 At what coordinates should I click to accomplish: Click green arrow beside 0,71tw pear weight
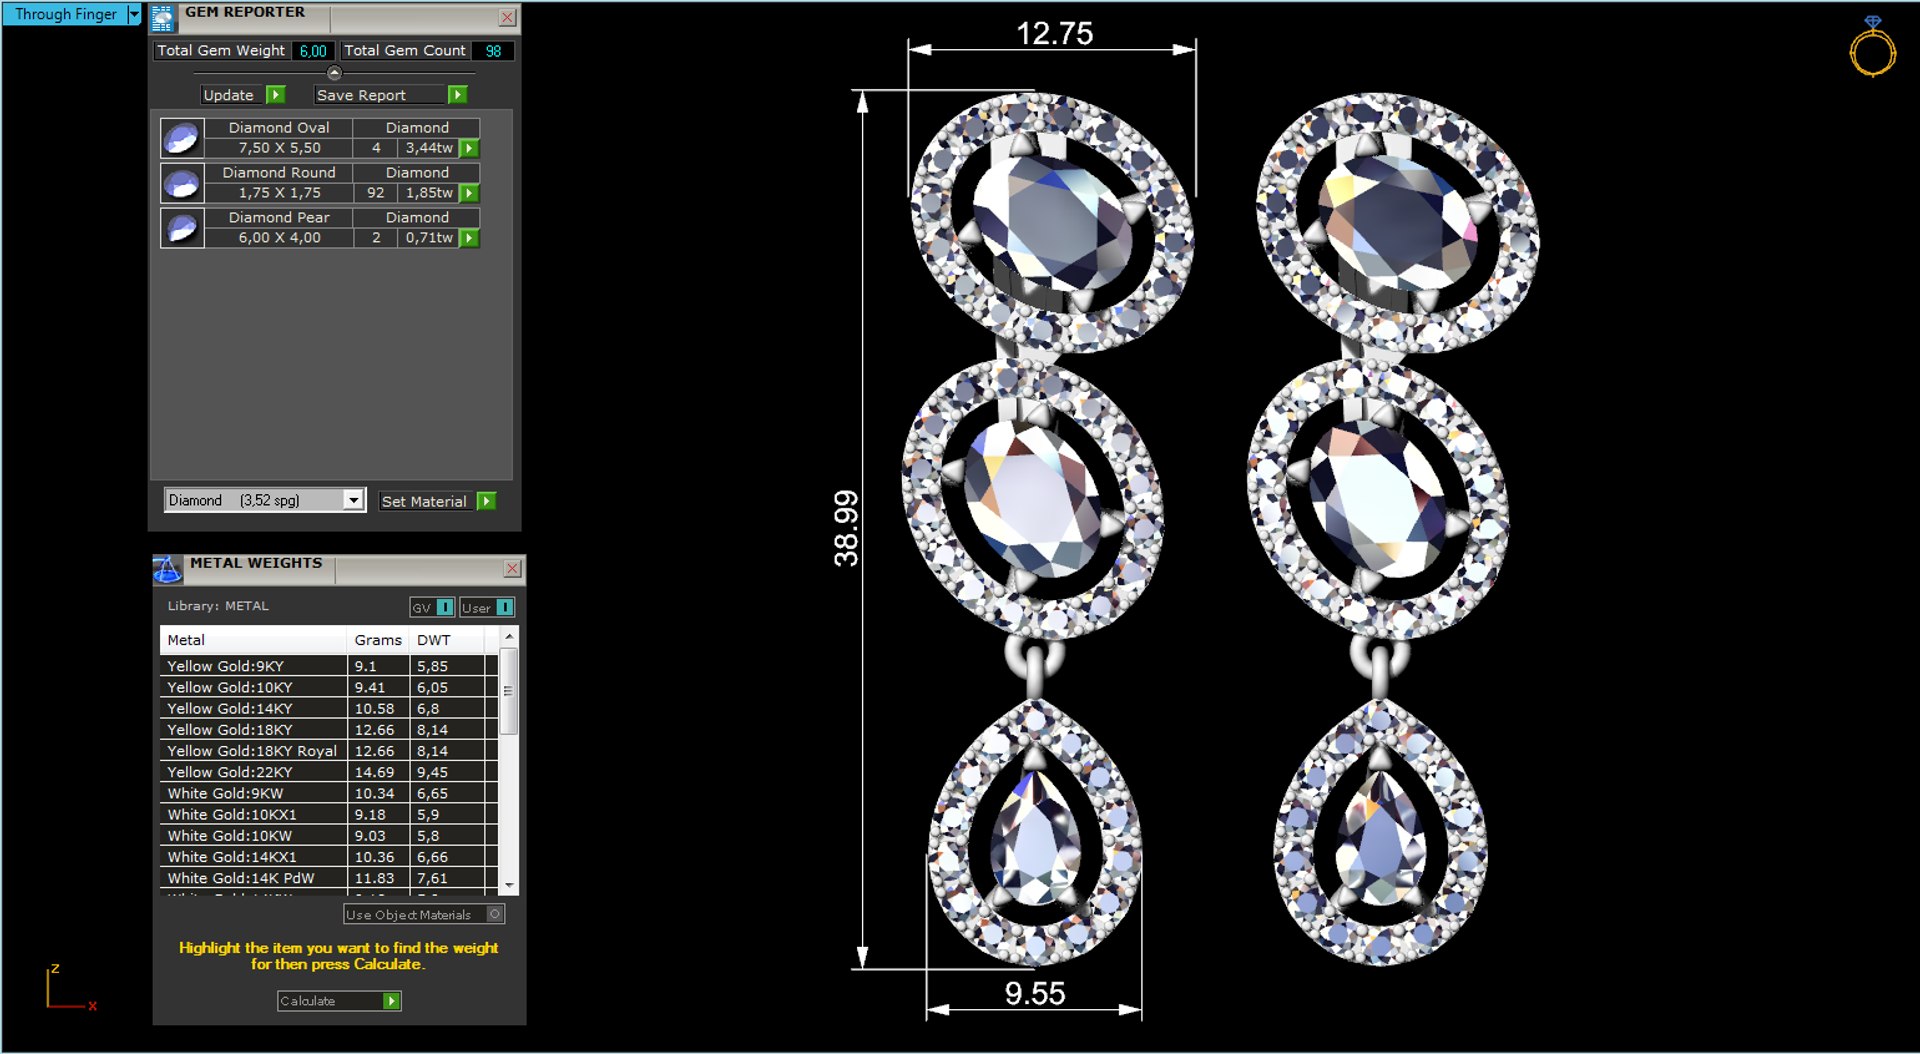pos(469,238)
